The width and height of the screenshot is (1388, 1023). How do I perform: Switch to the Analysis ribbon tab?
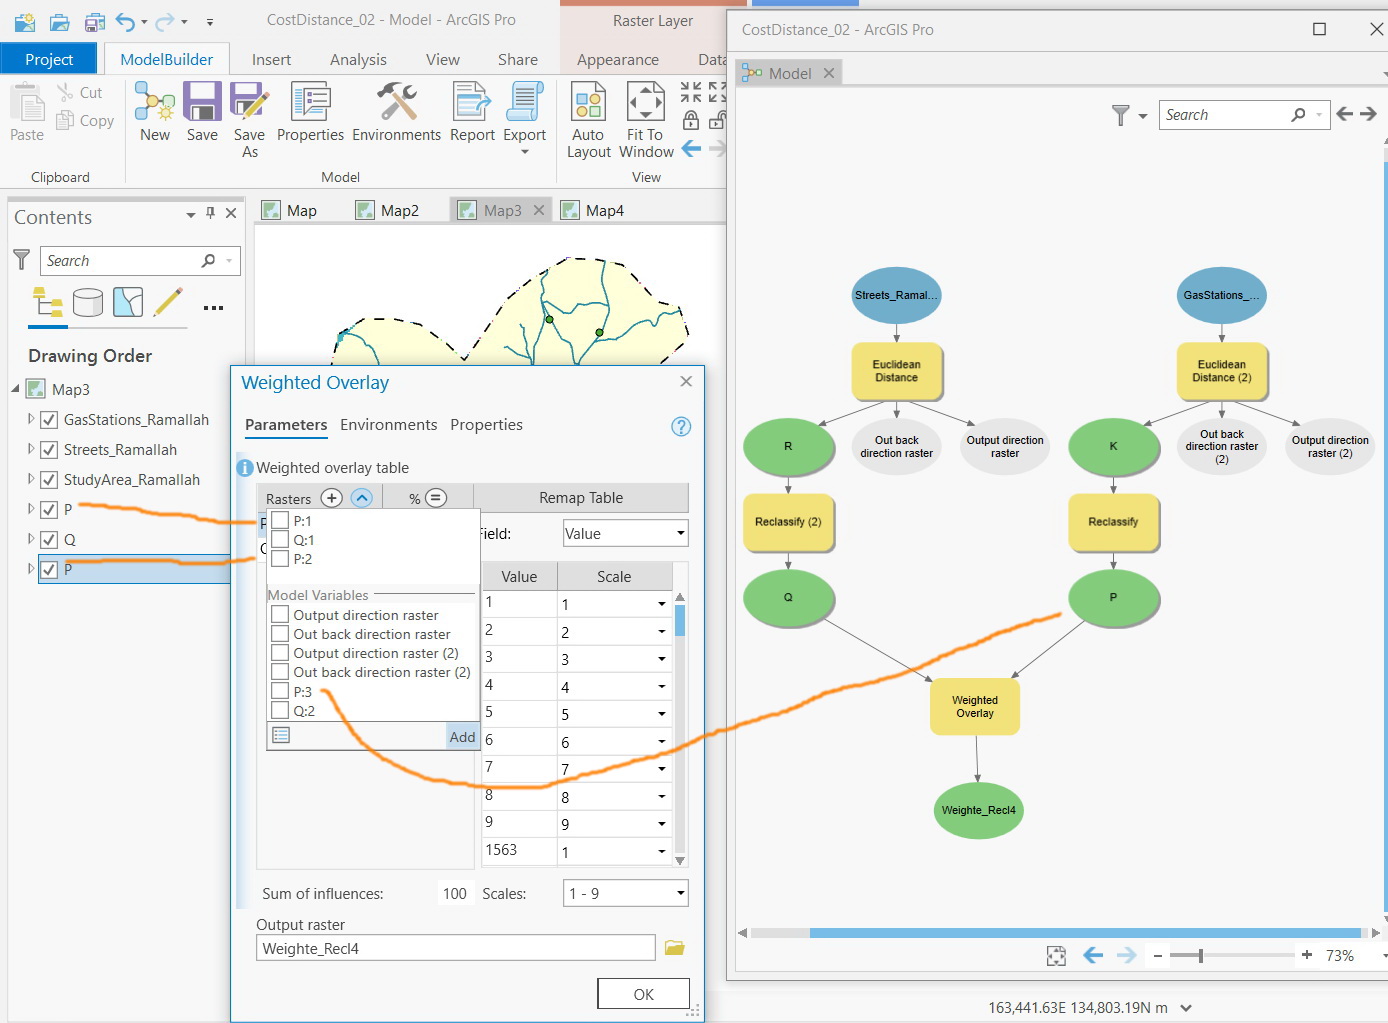[358, 60]
